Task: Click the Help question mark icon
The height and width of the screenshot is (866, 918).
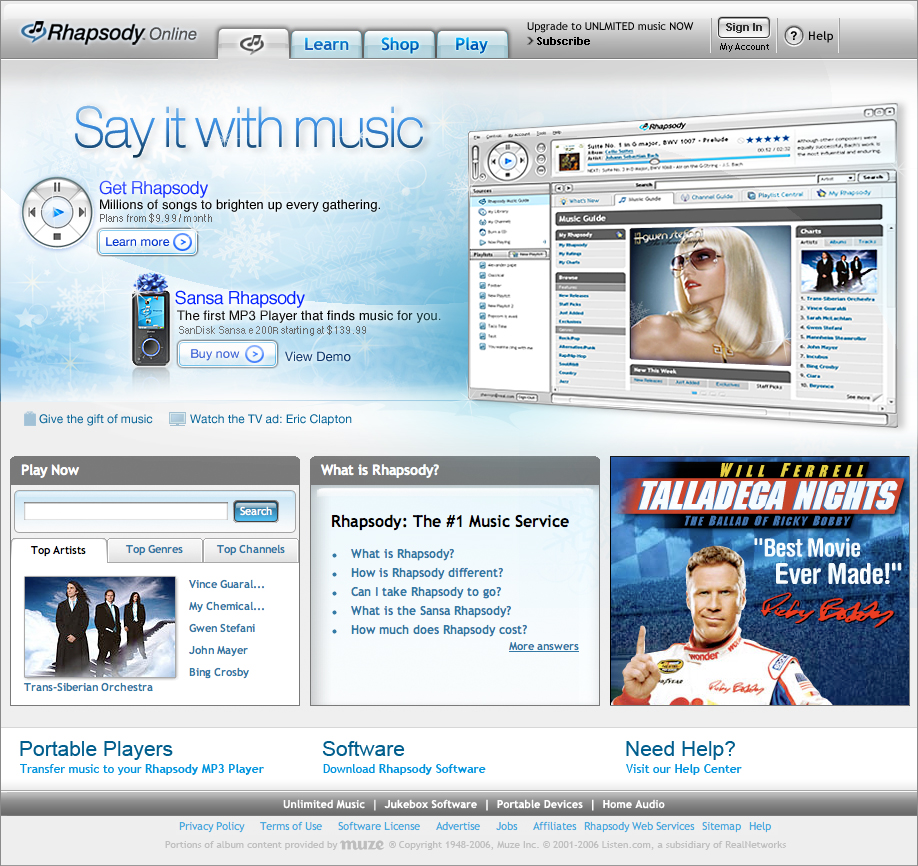Action: tap(793, 36)
